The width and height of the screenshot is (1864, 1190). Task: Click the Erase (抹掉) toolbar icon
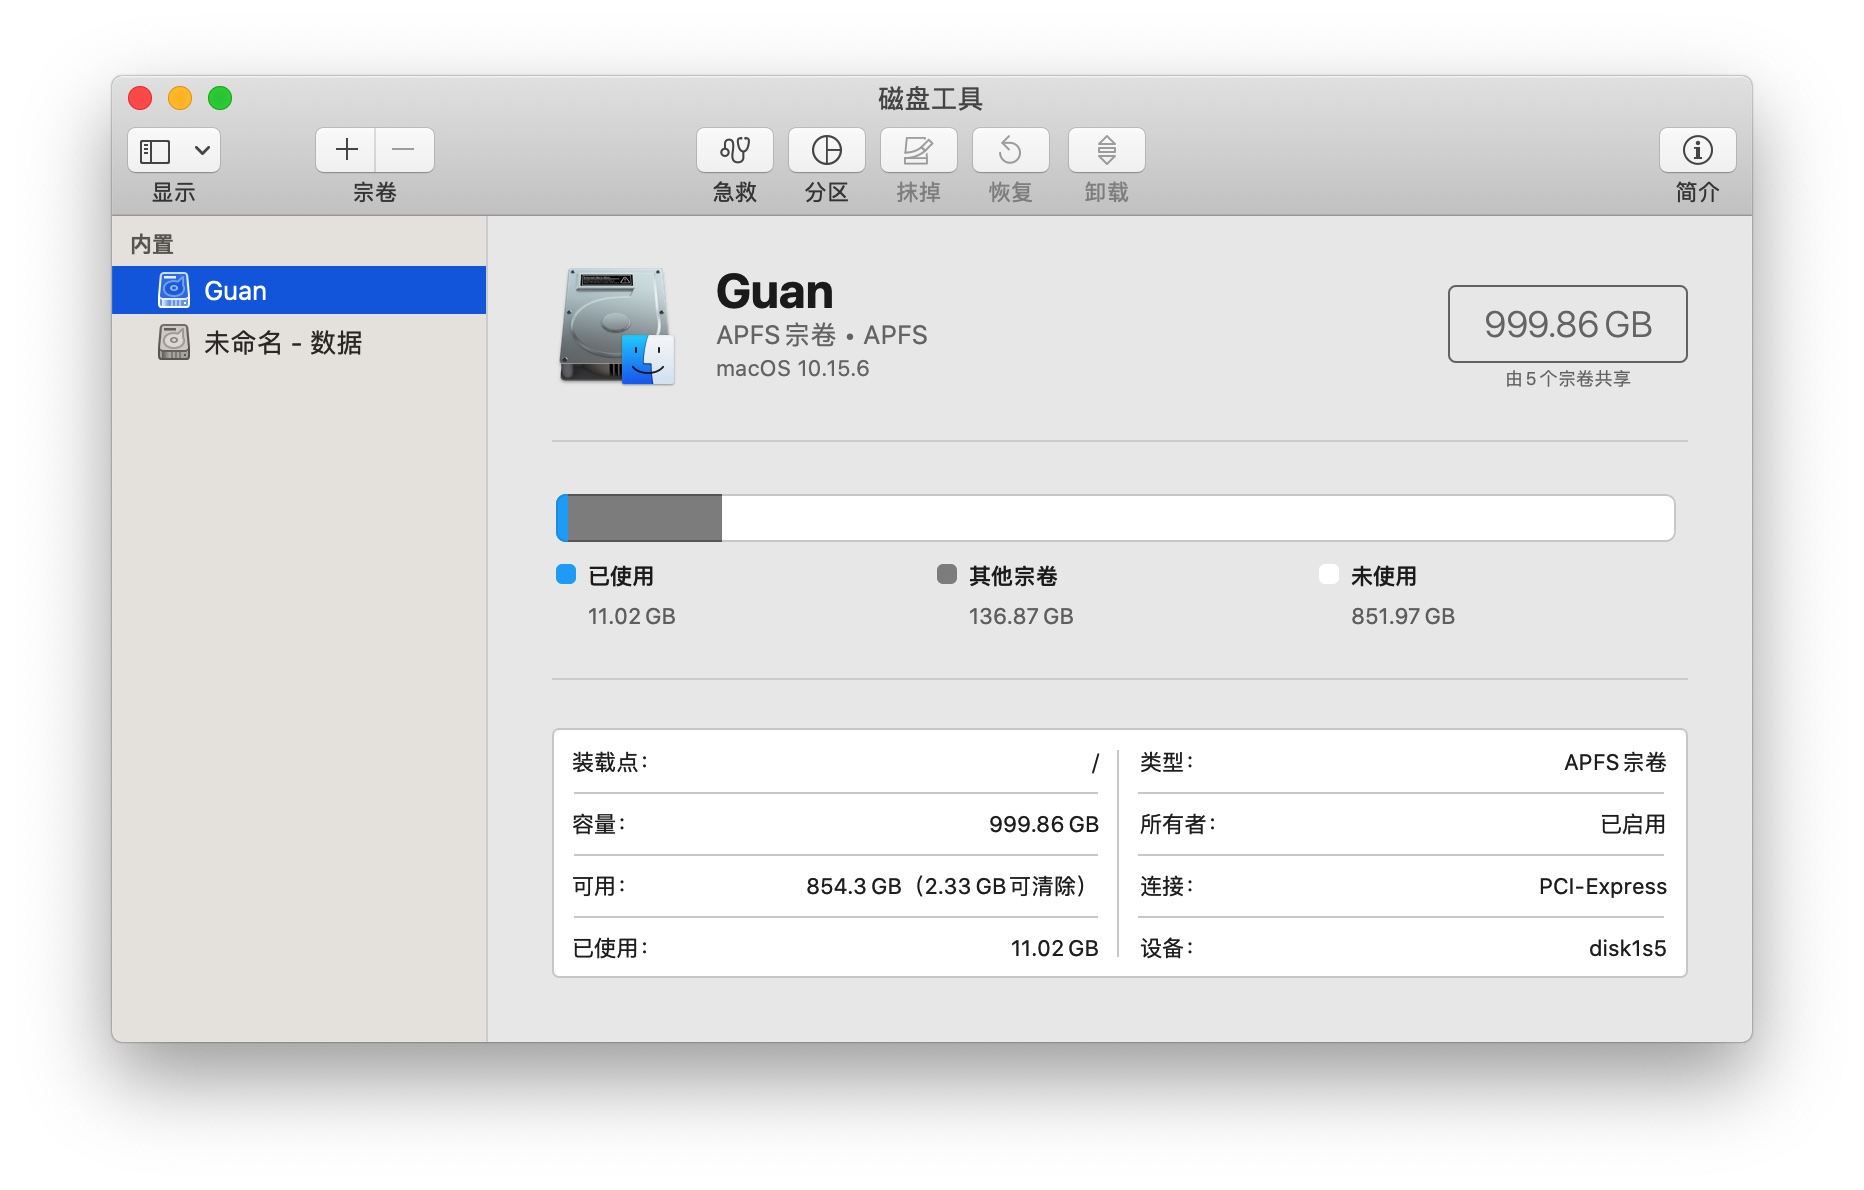918,150
